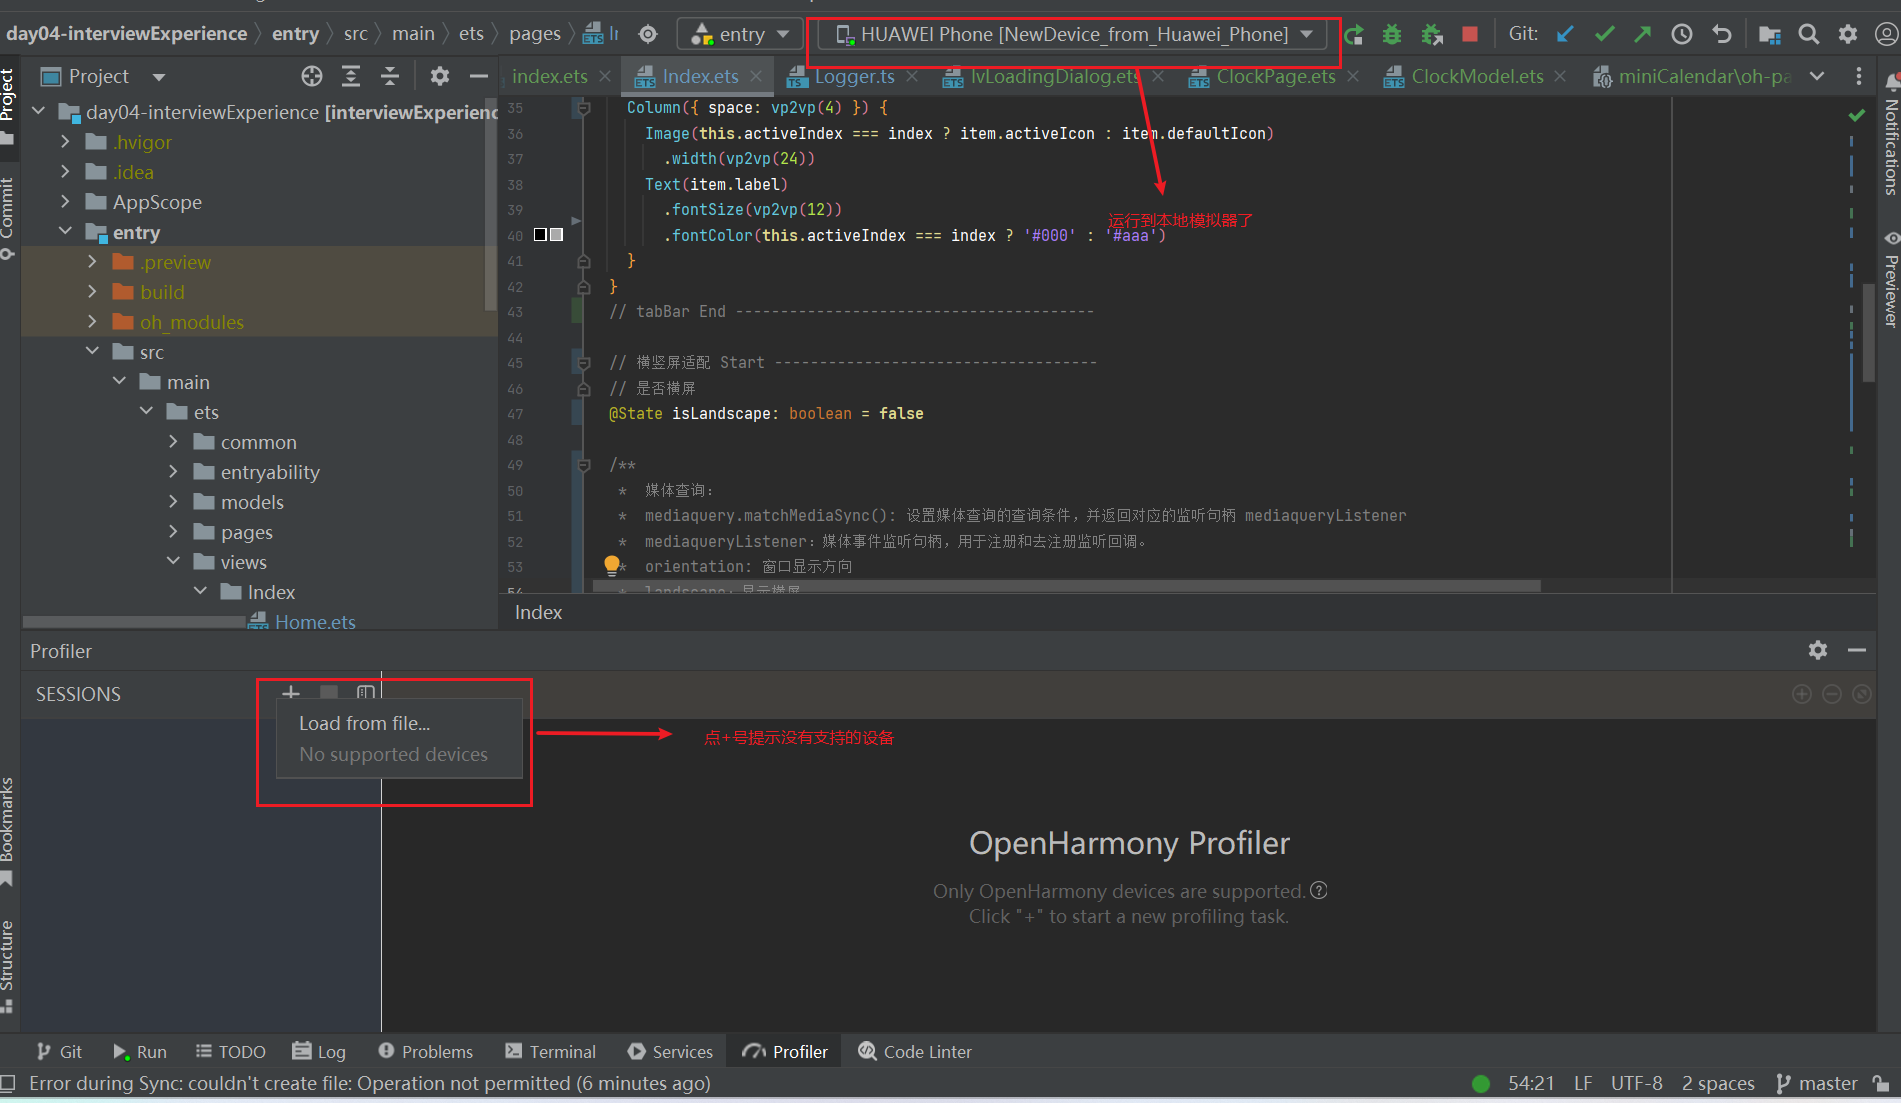Rollback changes with undo arrow icon
Viewport: 1901px width, 1103px height.
click(x=1721, y=34)
